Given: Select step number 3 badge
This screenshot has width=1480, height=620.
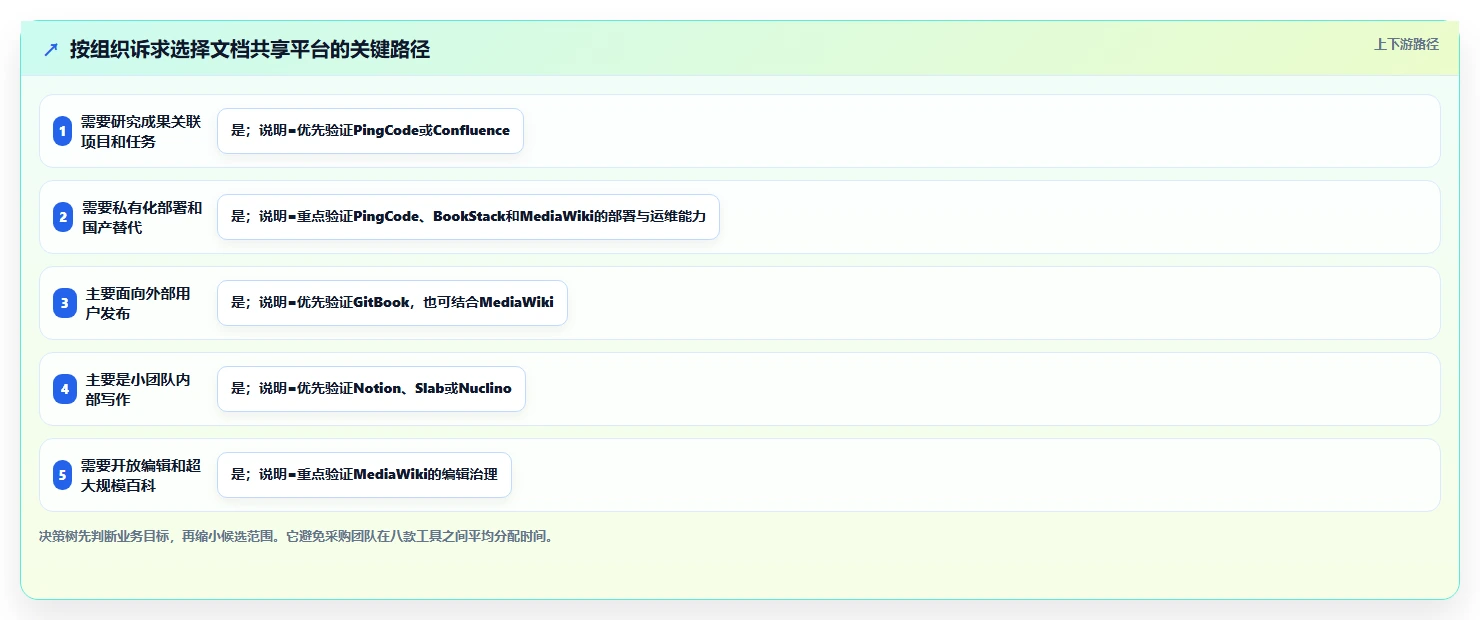Looking at the screenshot, I should (65, 303).
